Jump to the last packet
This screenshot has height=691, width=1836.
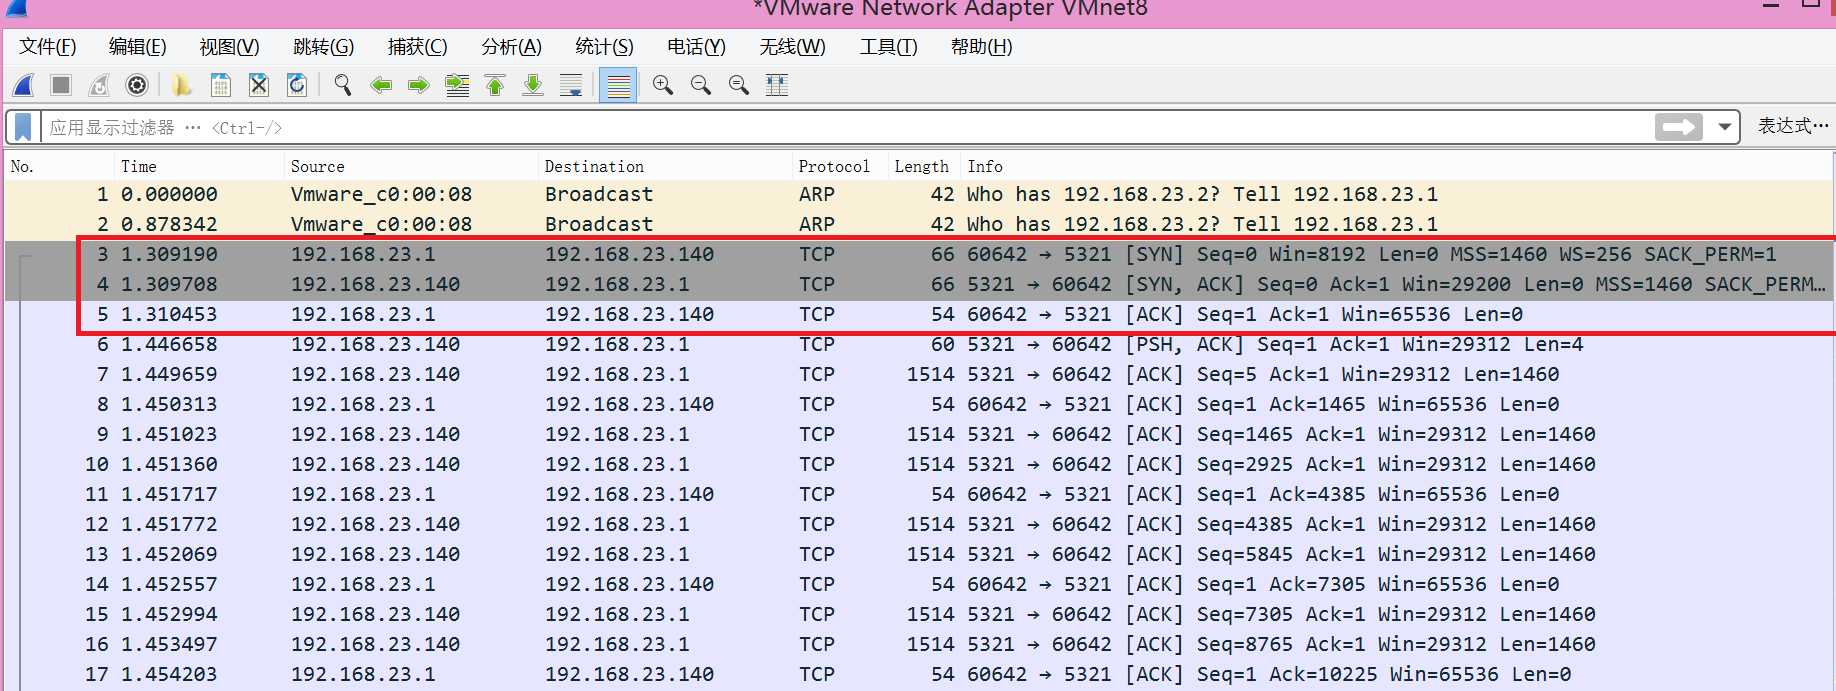point(533,85)
